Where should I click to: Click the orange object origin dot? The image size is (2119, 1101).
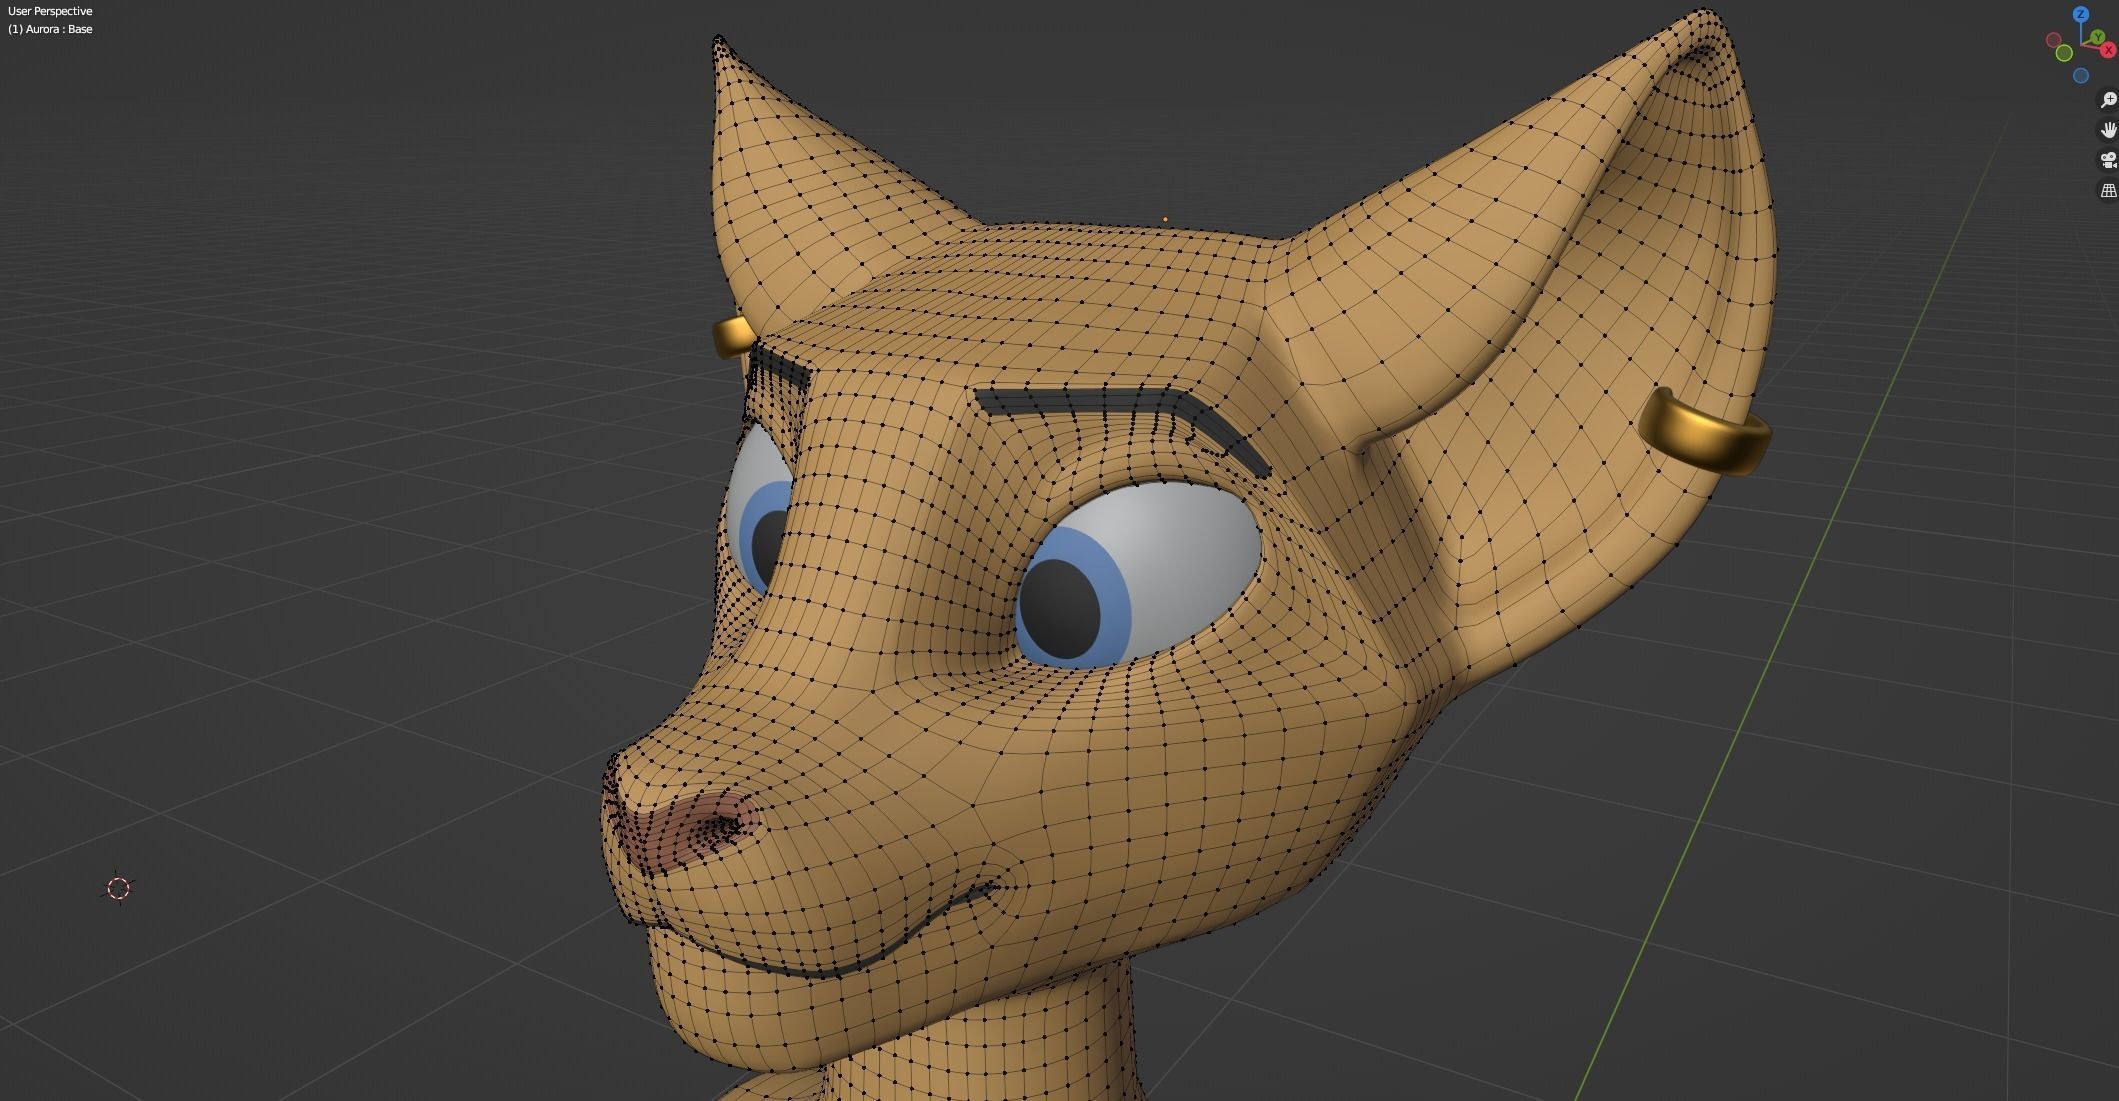[1165, 219]
